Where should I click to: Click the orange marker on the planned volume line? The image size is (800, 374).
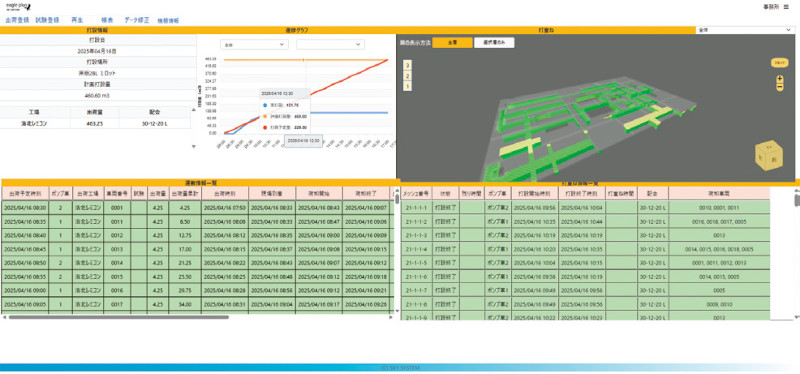coord(304,60)
